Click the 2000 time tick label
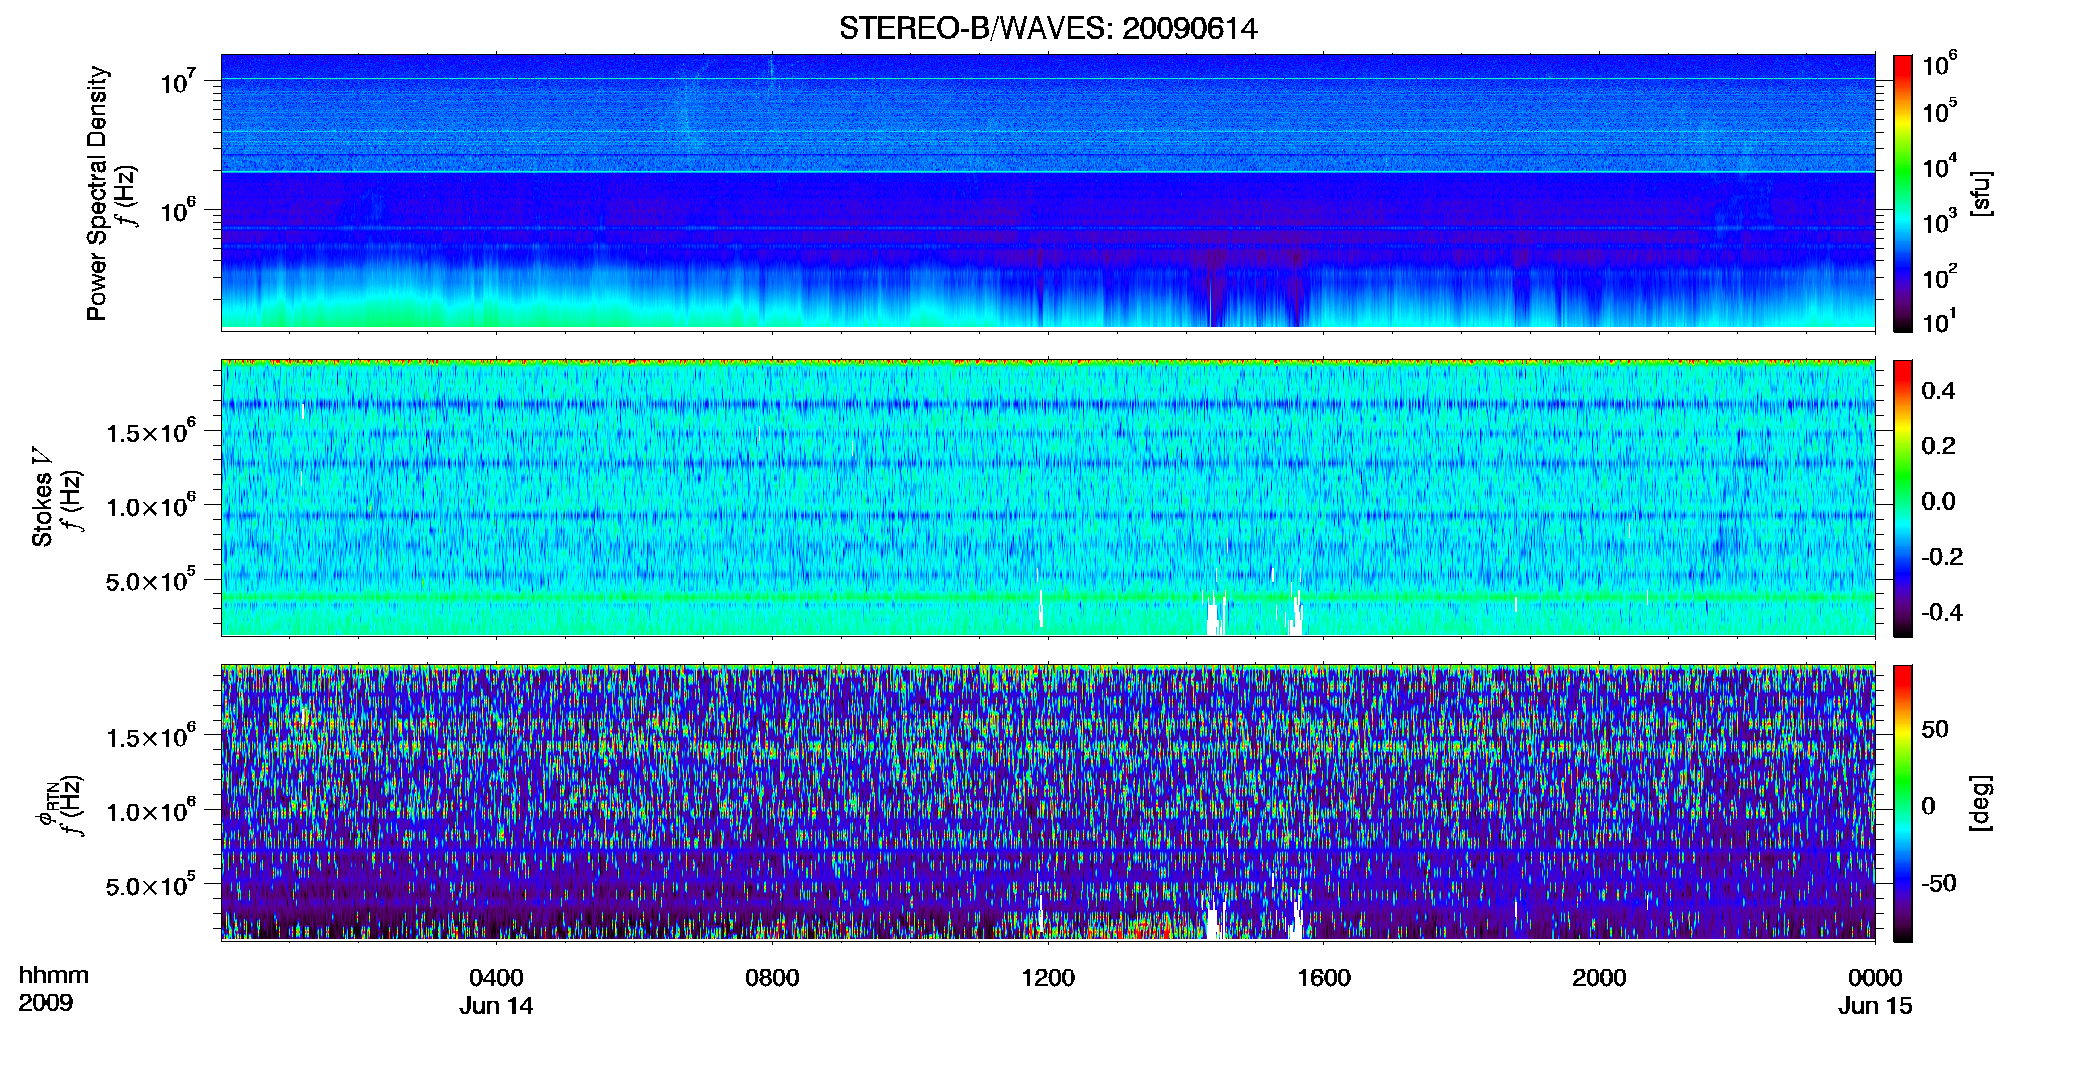Image resolution: width=2096 pixels, height=1080 pixels. click(x=1599, y=978)
